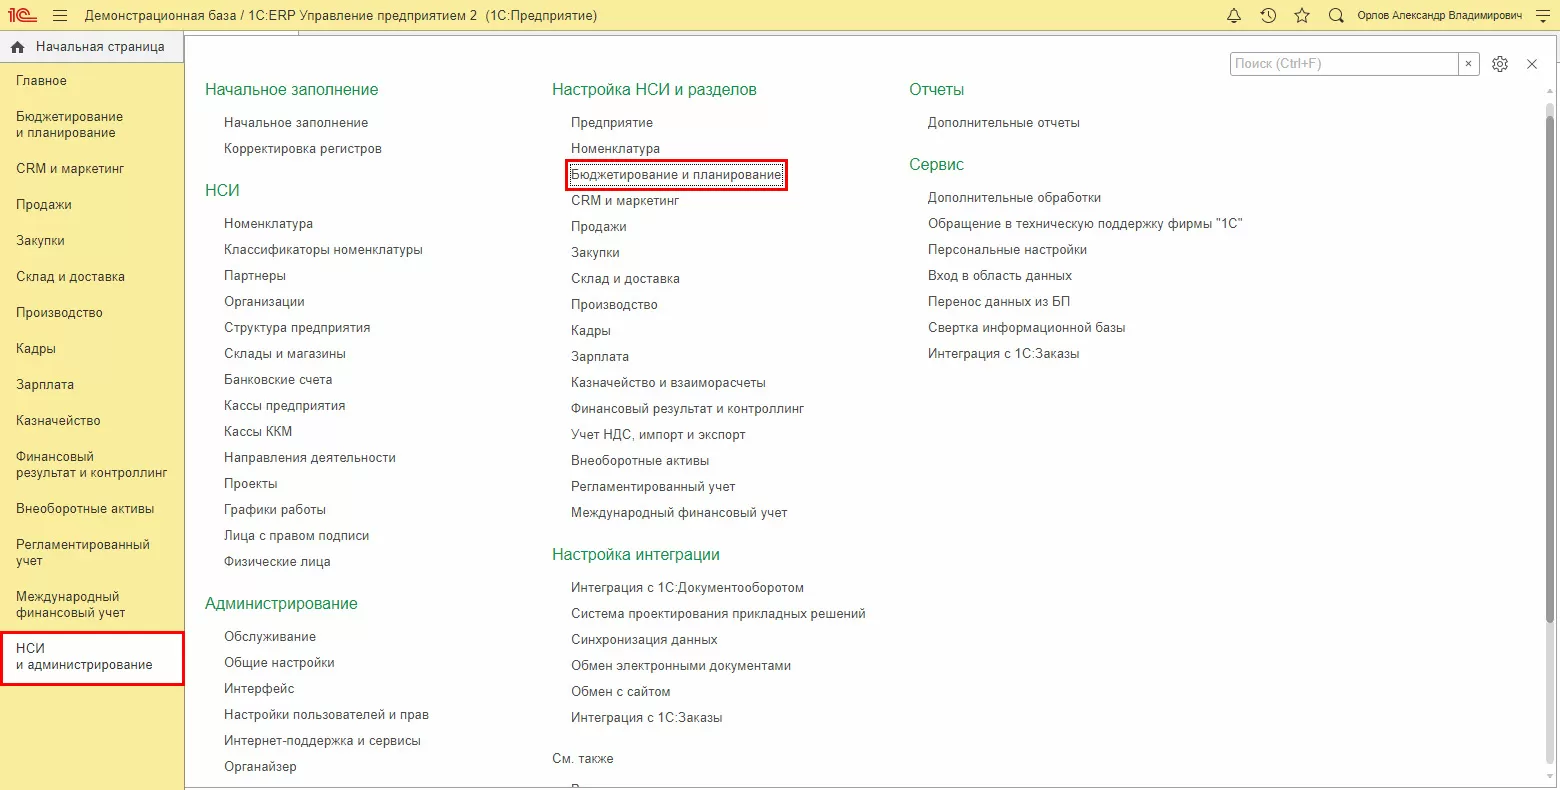Open Перенос данных из БП link
This screenshot has width=1560, height=790.
[x=999, y=302]
